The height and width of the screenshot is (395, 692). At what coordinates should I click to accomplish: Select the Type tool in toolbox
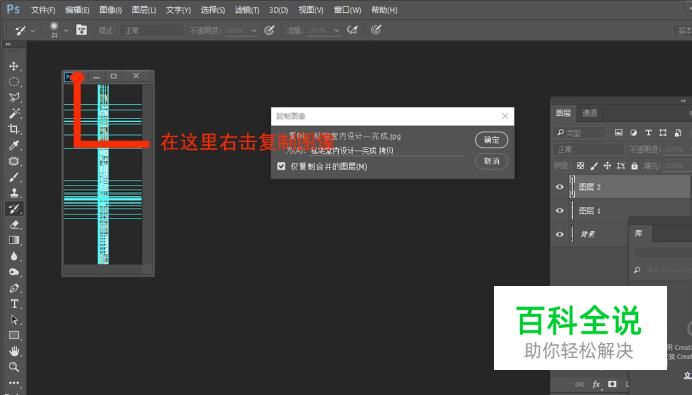click(x=14, y=304)
